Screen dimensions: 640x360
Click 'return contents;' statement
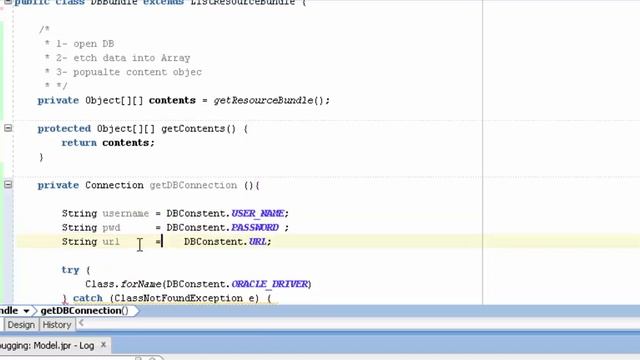(108, 143)
